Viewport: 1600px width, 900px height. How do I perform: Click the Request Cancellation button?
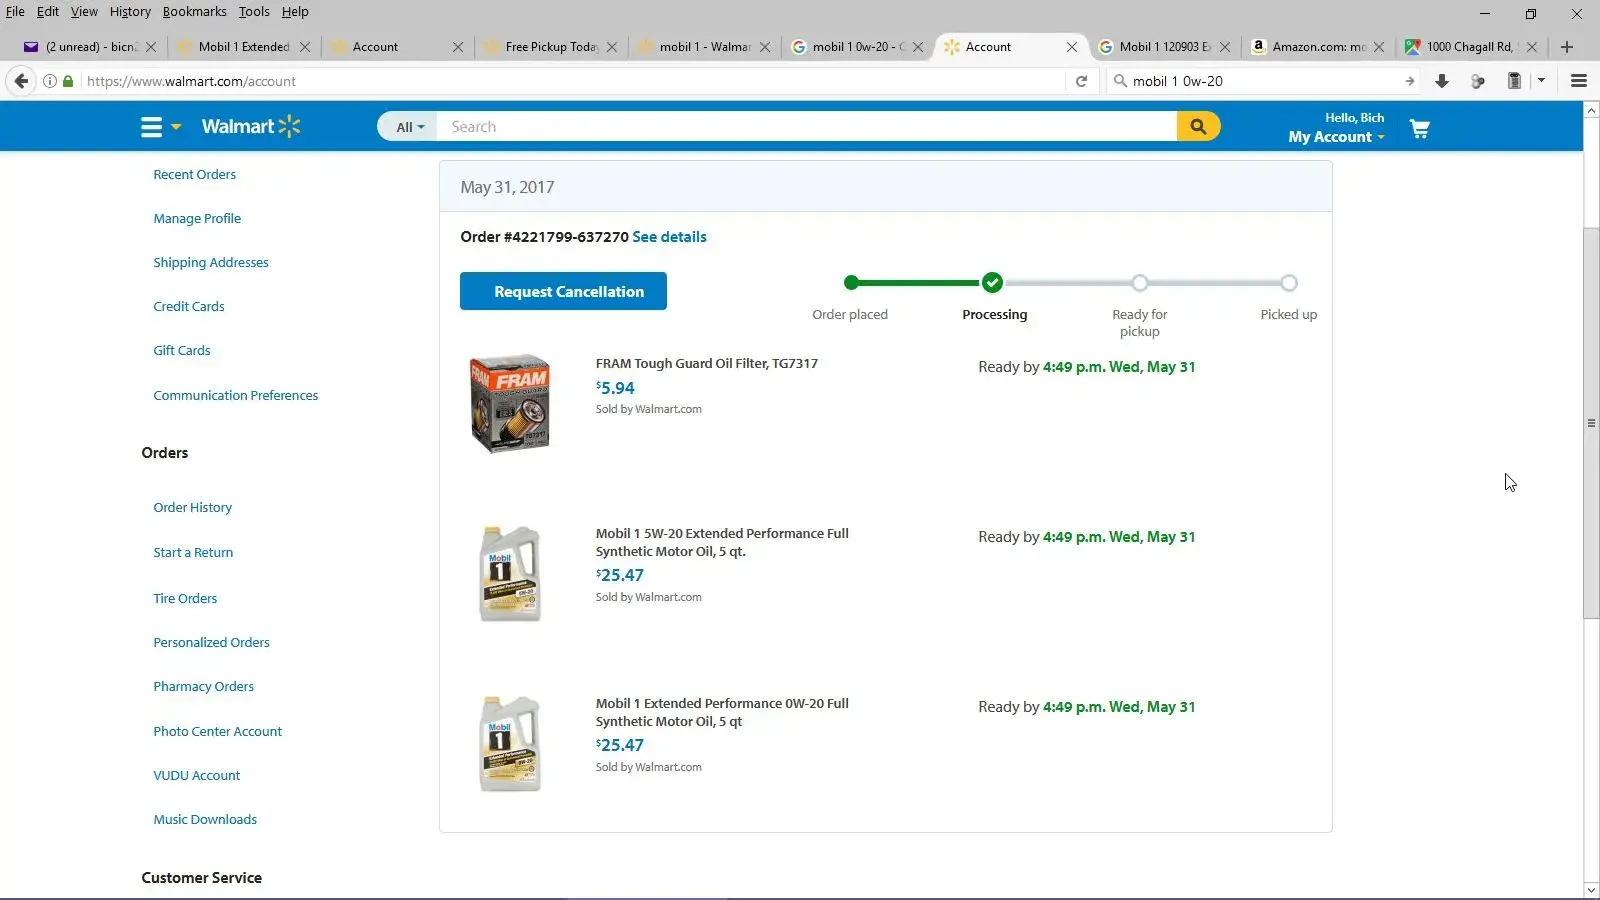pyautogui.click(x=563, y=291)
